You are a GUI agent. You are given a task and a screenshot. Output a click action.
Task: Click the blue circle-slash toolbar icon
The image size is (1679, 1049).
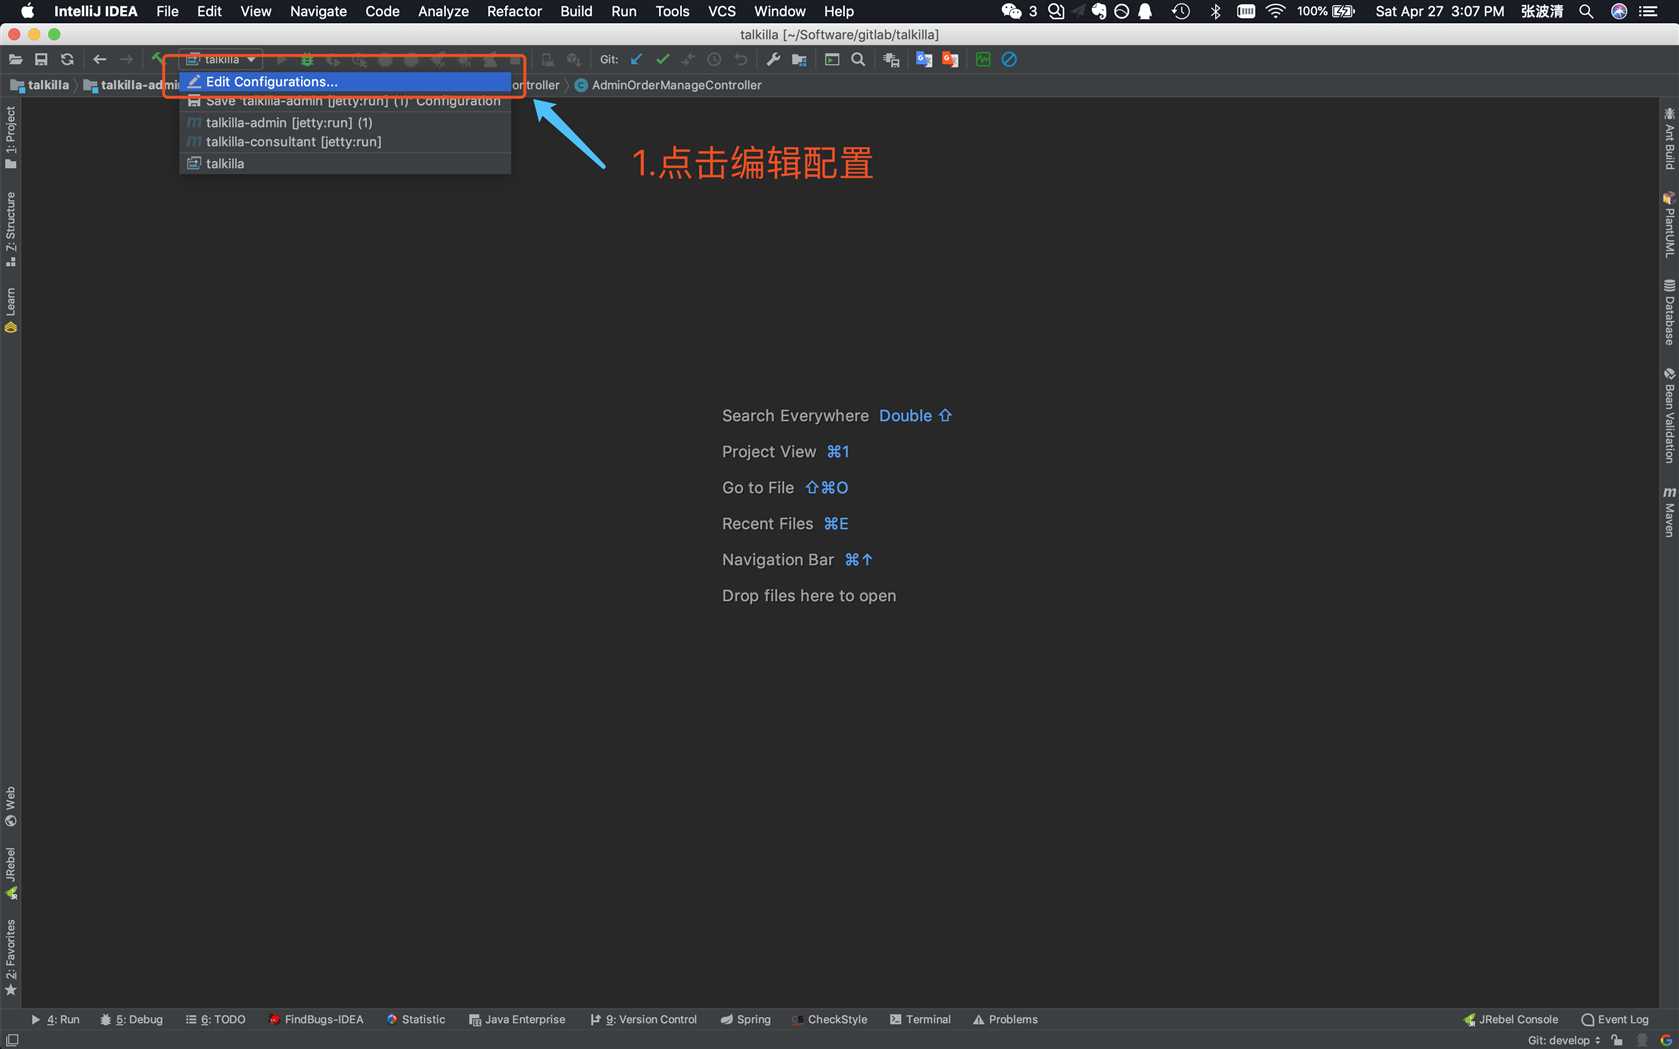point(1009,60)
